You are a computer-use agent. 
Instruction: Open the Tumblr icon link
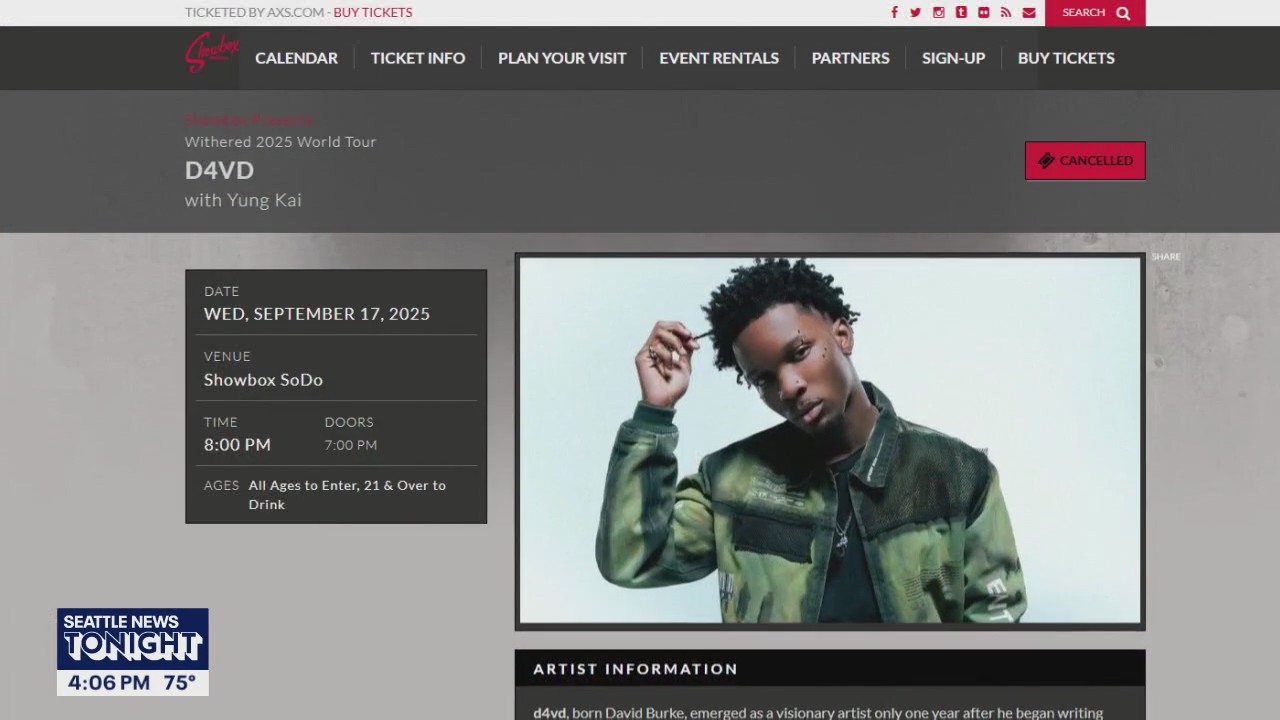[x=961, y=13]
